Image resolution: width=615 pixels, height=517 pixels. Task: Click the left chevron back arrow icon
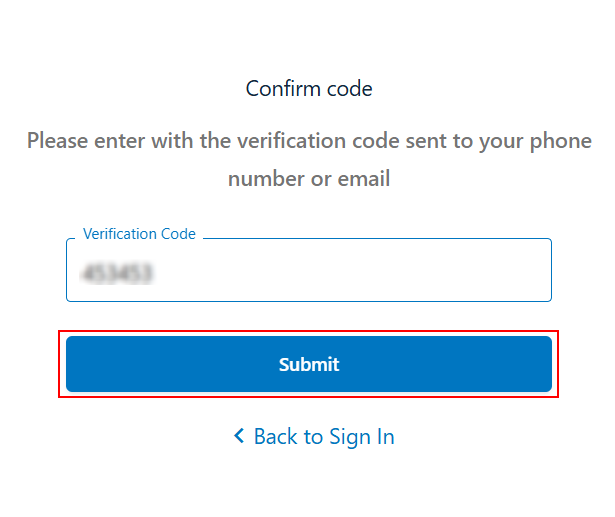pyautogui.click(x=239, y=436)
